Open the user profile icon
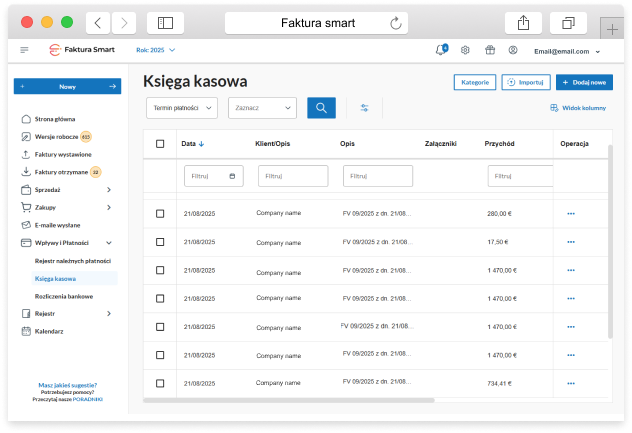Viewport: 632px width, 433px height. pyautogui.click(x=513, y=50)
